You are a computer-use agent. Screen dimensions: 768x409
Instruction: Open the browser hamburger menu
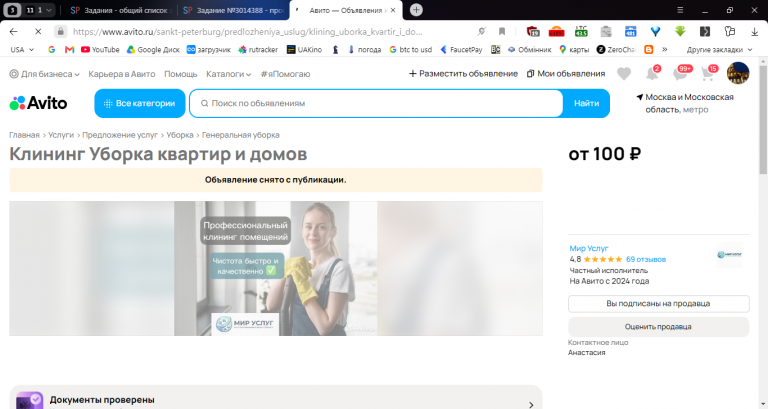(x=680, y=10)
